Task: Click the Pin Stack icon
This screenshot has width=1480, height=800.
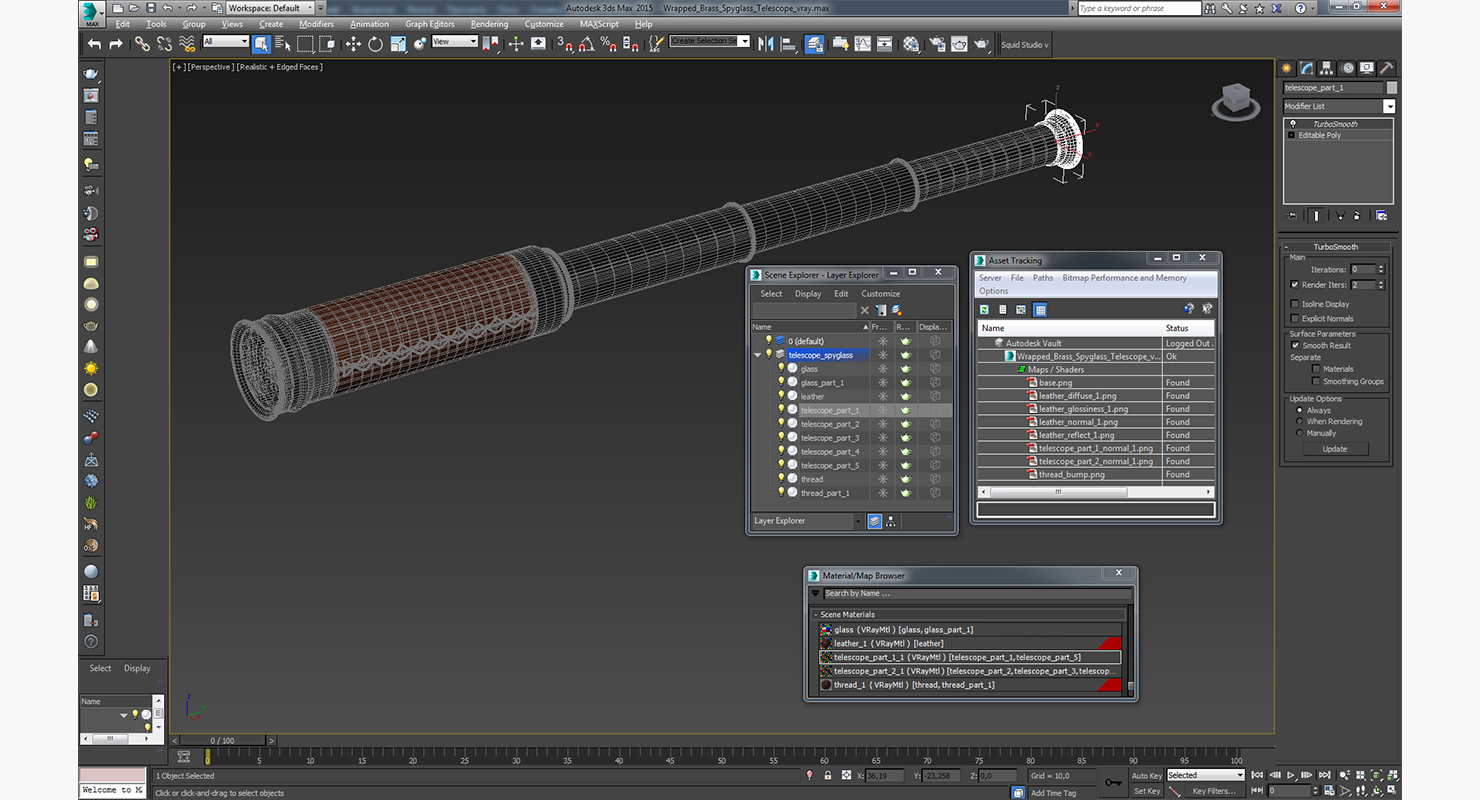Action: click(1293, 215)
